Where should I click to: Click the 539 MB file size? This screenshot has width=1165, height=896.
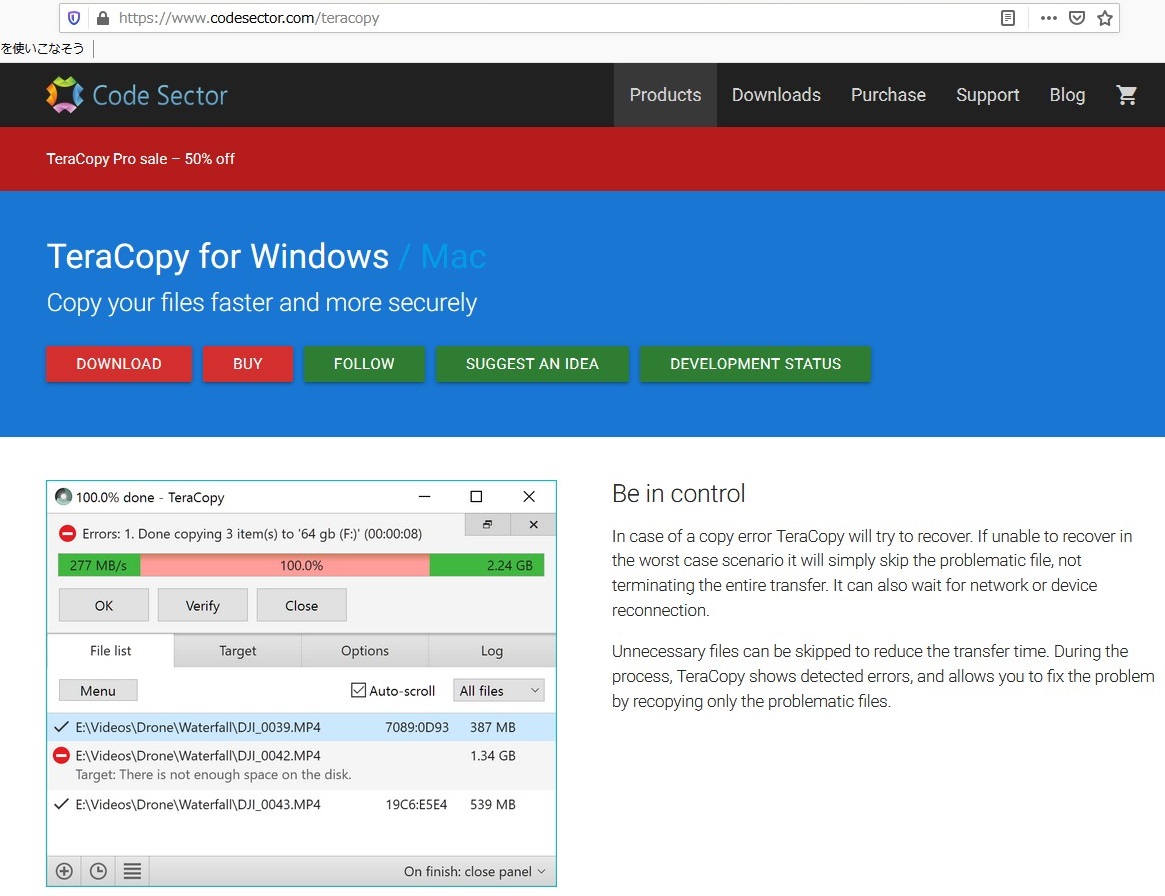(x=493, y=804)
